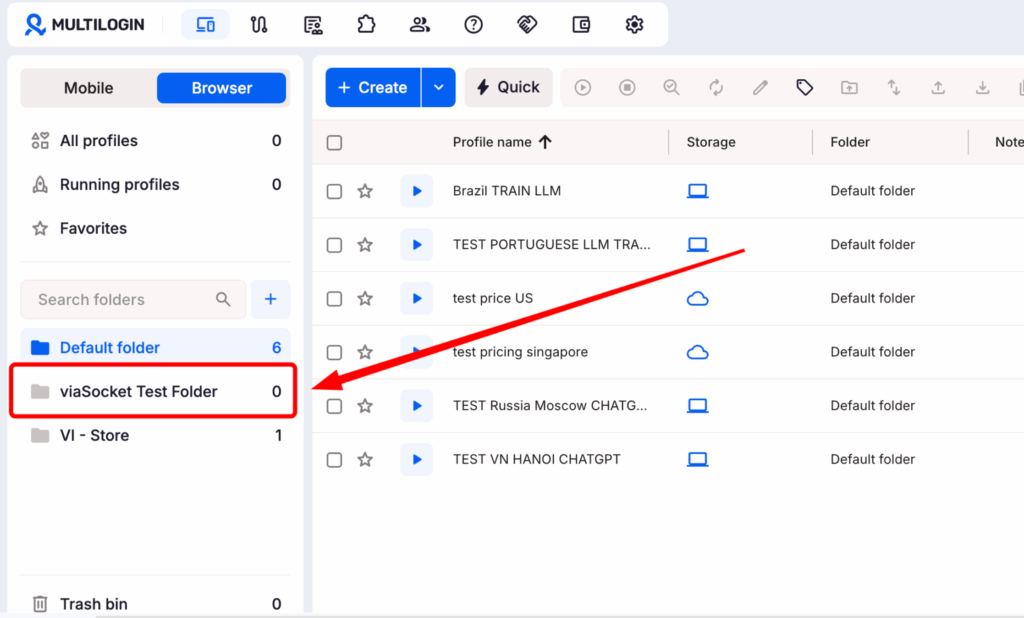Viewport: 1024px width, 618px height.
Task: Open the automation scripts icon in top bar
Action: pos(259,25)
